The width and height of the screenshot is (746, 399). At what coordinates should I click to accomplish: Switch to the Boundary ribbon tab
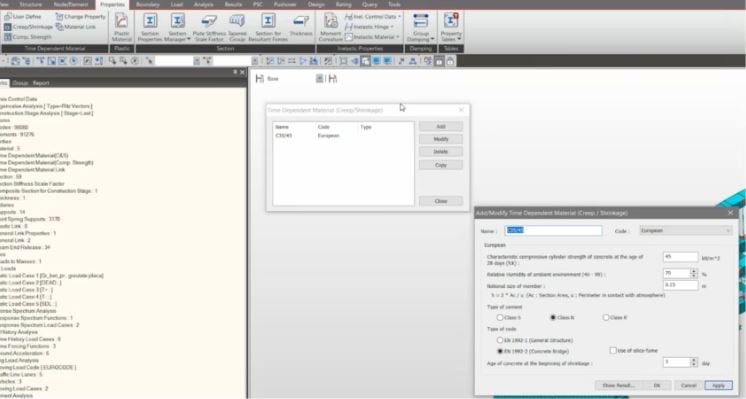click(147, 4)
